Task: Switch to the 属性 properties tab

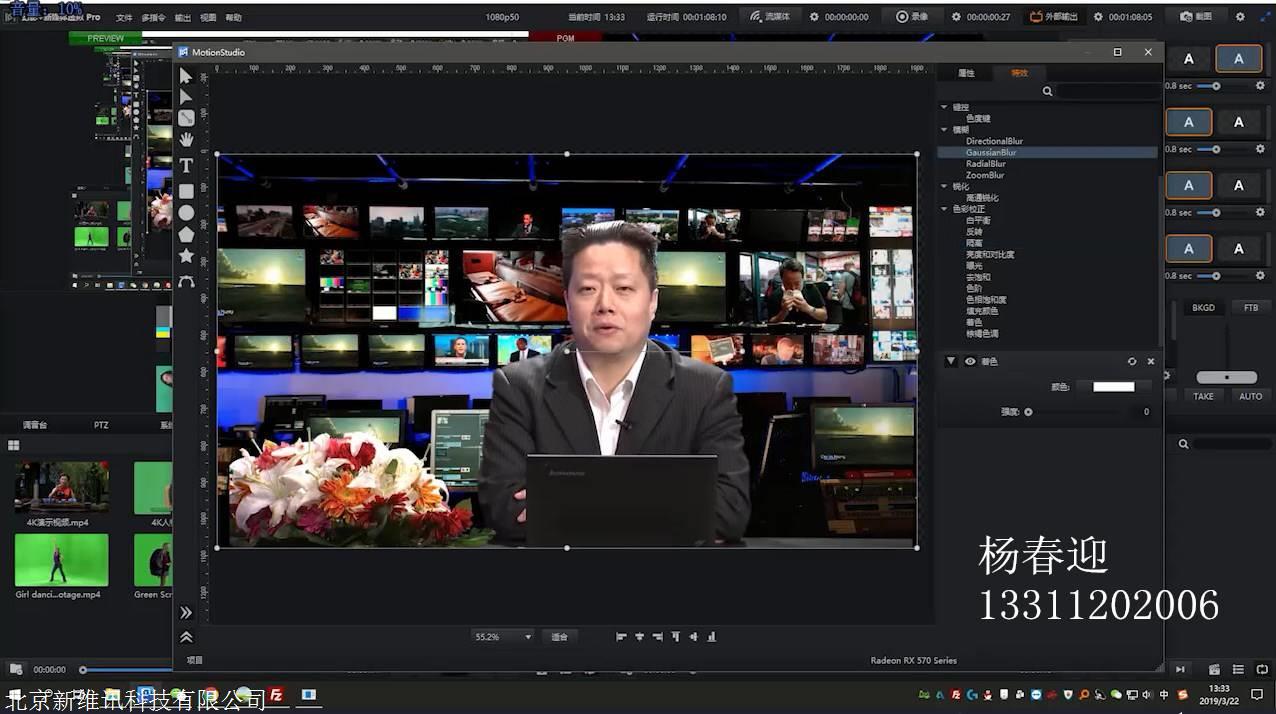Action: tap(966, 73)
